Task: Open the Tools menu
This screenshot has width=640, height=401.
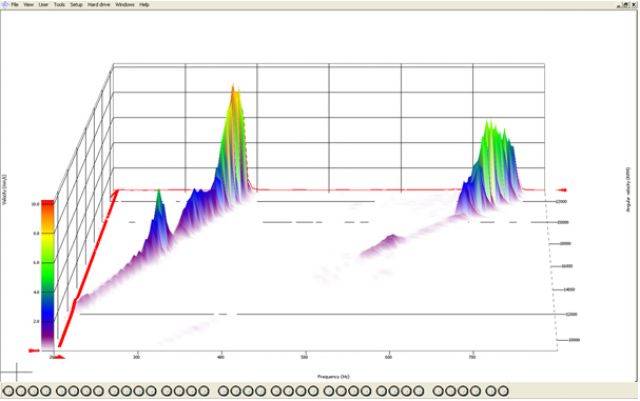Action: (58, 4)
